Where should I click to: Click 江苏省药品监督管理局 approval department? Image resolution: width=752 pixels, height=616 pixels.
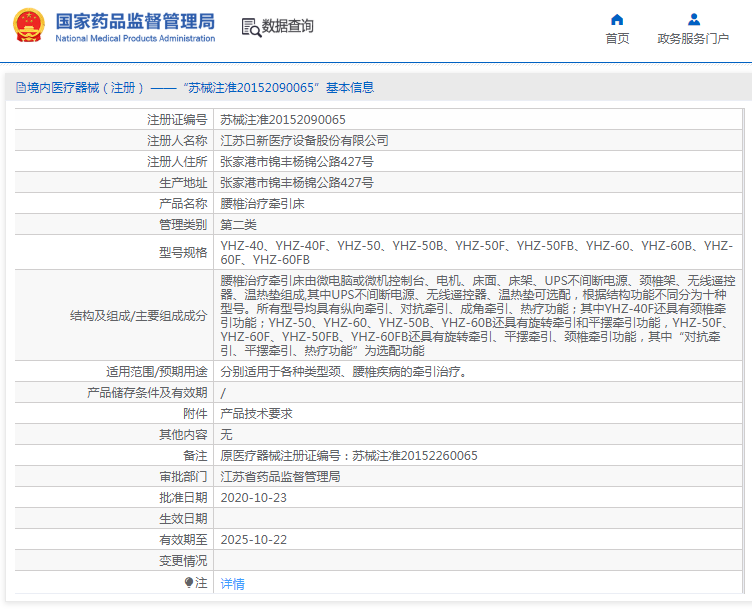(281, 477)
